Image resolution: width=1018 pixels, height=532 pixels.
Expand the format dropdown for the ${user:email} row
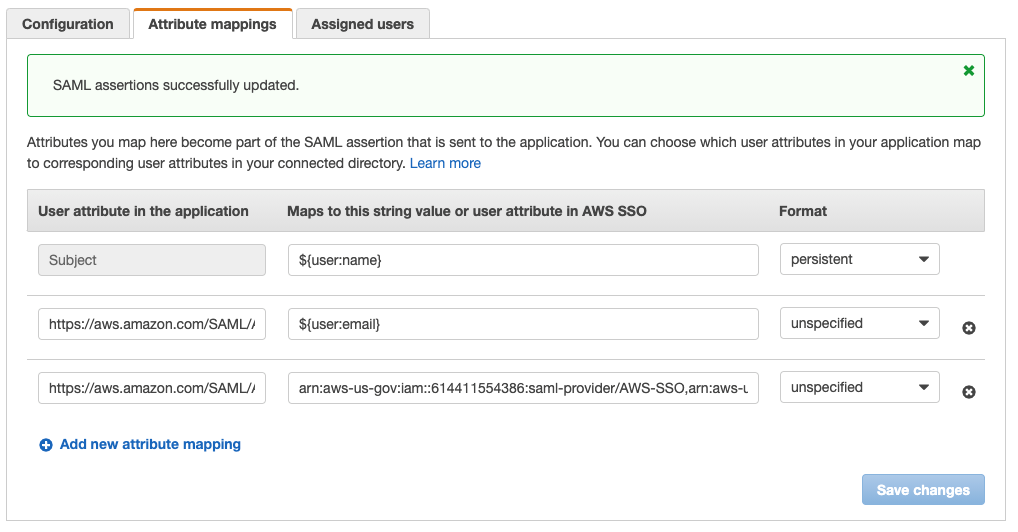859,324
